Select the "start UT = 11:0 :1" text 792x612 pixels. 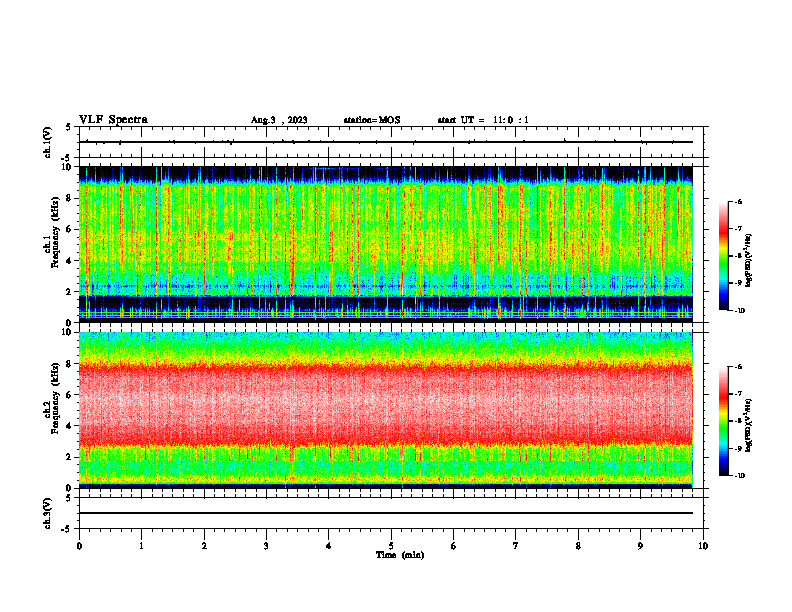coord(483,120)
